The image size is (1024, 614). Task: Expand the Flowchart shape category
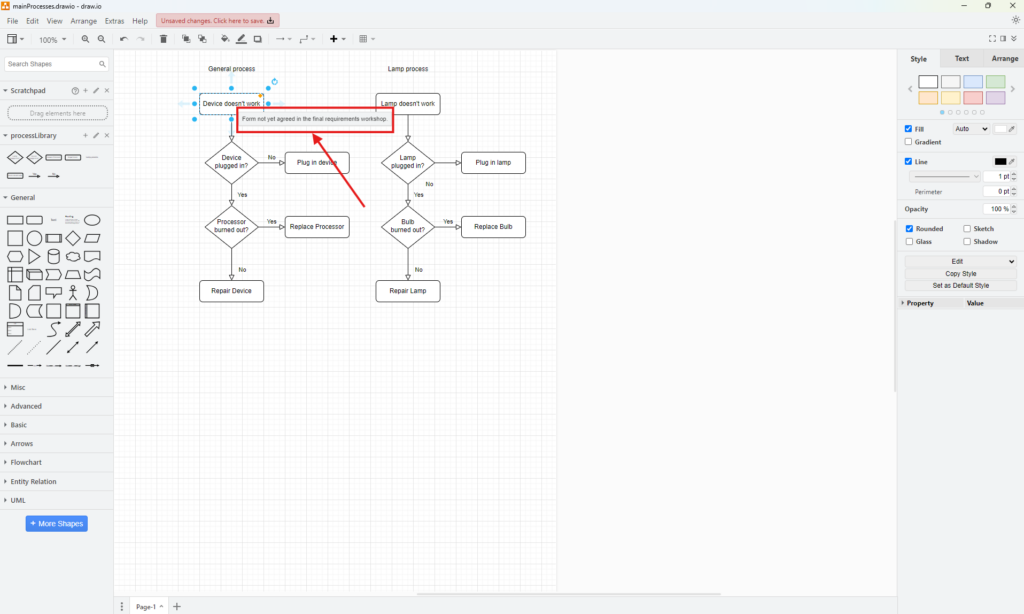click(26, 463)
